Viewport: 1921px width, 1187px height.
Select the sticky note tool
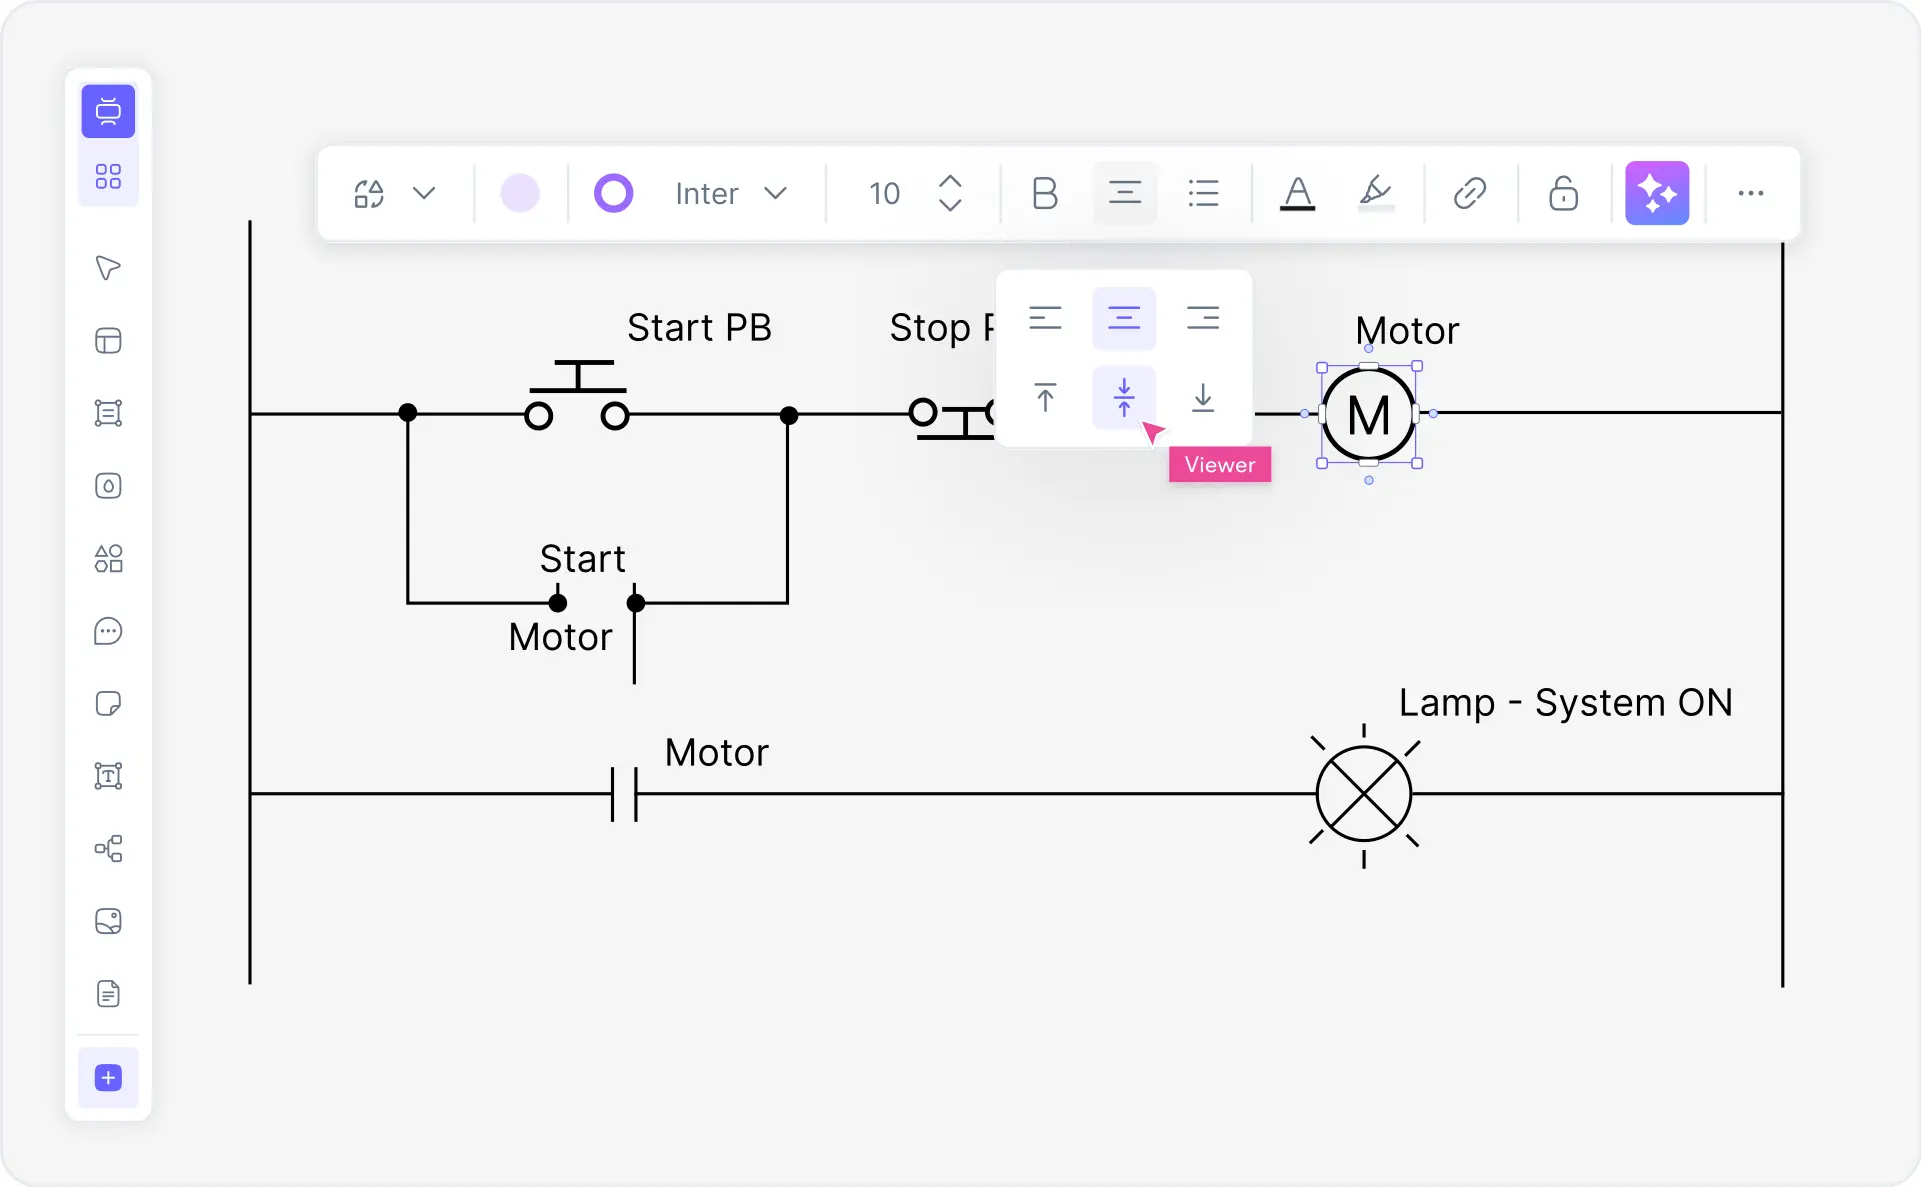click(x=108, y=704)
